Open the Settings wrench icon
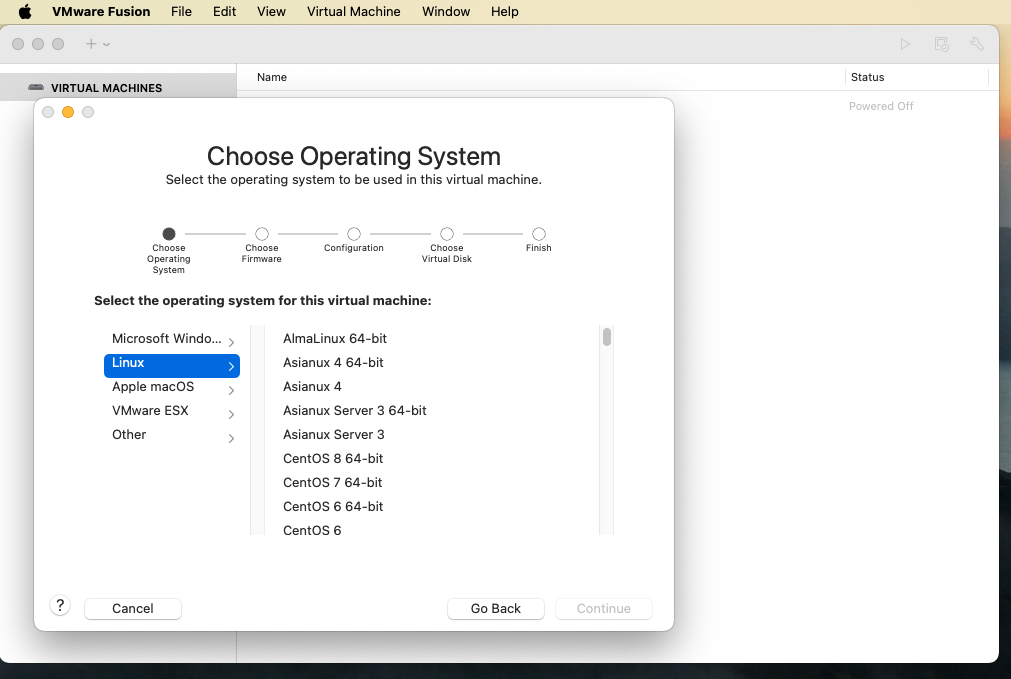Screen dimensions: 1011x679 point(977,44)
